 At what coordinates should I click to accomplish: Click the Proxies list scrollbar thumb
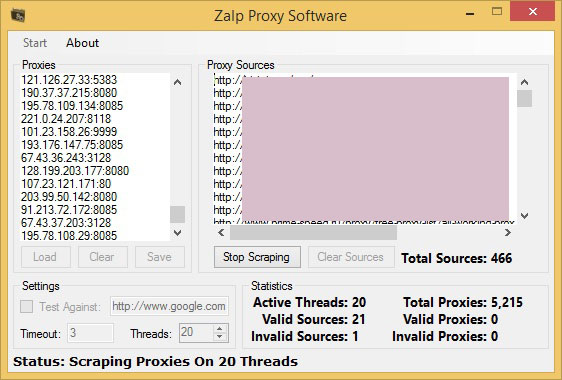coord(177,214)
